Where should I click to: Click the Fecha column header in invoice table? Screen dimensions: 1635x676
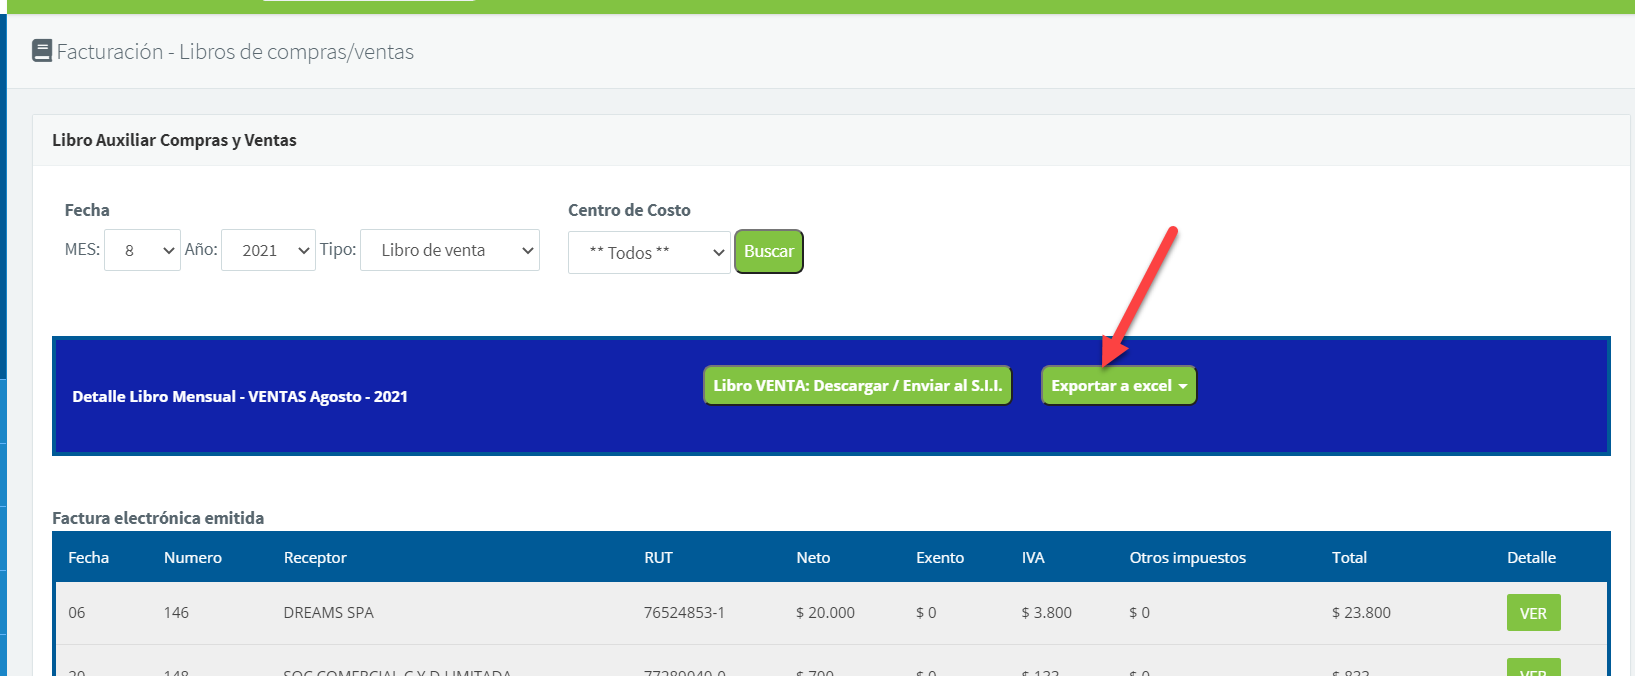click(x=88, y=557)
